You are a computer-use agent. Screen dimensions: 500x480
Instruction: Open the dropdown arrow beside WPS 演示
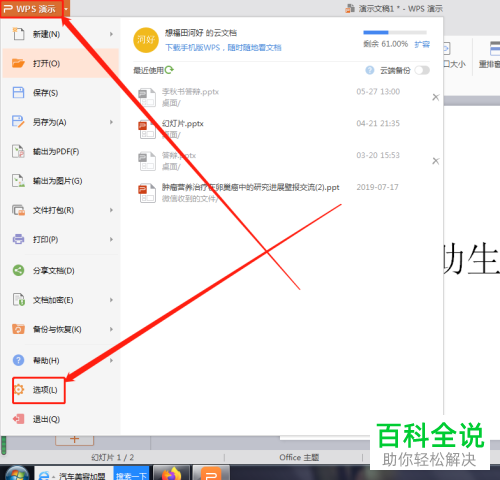click(x=66, y=9)
